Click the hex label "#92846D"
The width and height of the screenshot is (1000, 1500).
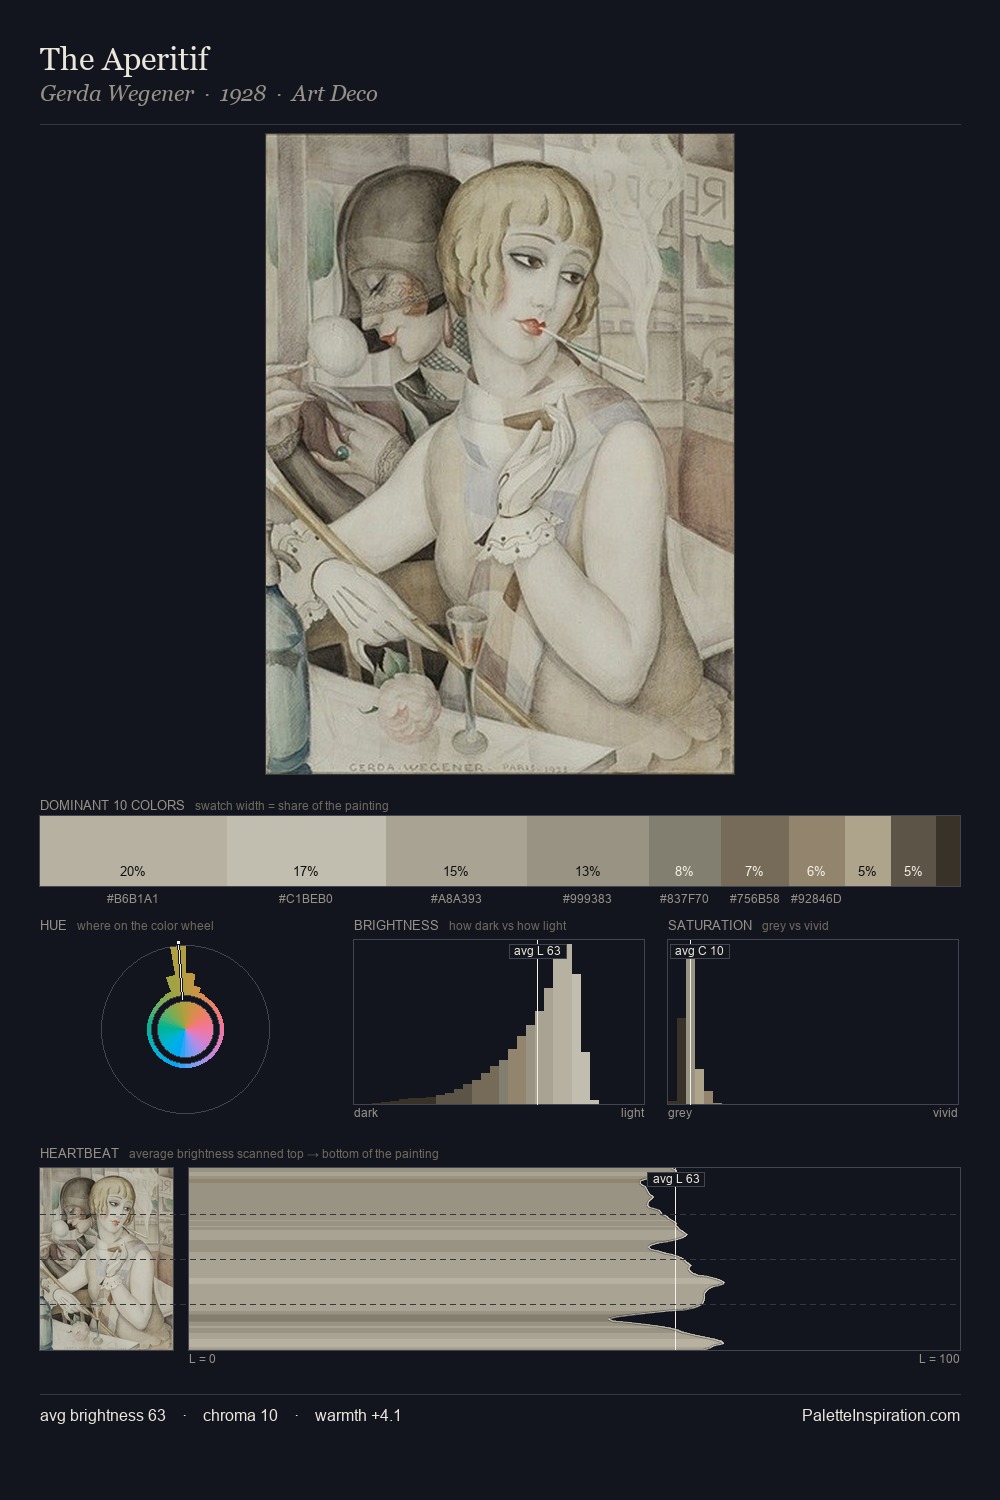[x=817, y=898]
